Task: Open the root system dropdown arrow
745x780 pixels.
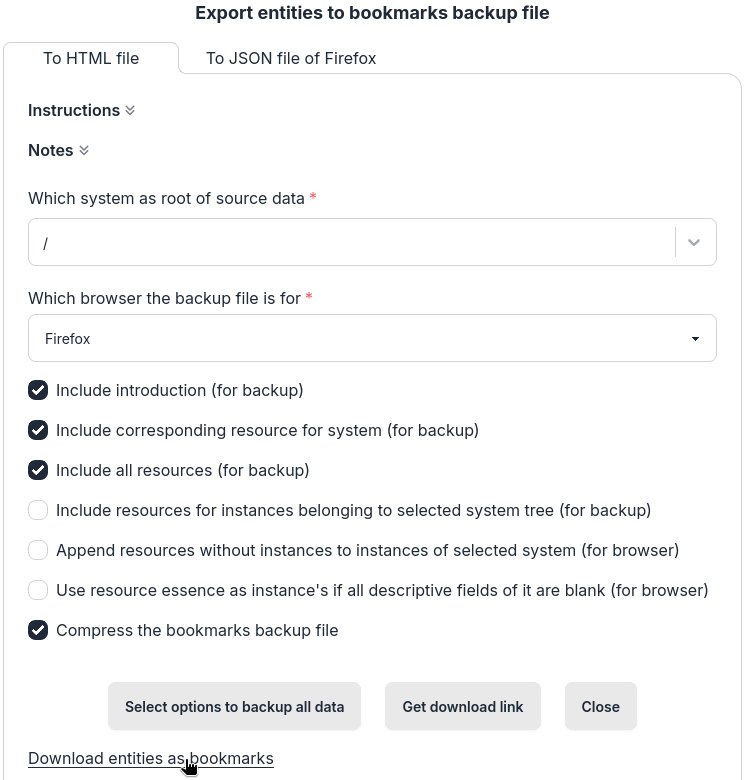Action: point(695,242)
